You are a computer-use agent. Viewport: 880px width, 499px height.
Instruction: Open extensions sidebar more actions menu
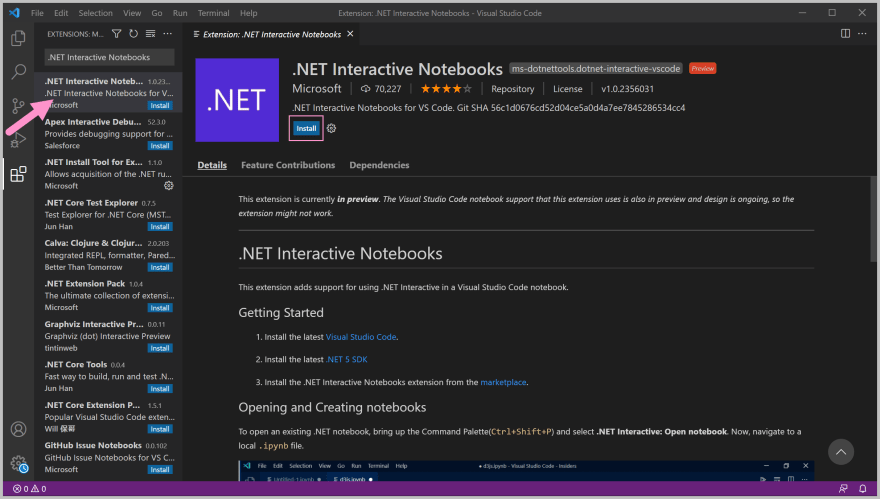168,34
